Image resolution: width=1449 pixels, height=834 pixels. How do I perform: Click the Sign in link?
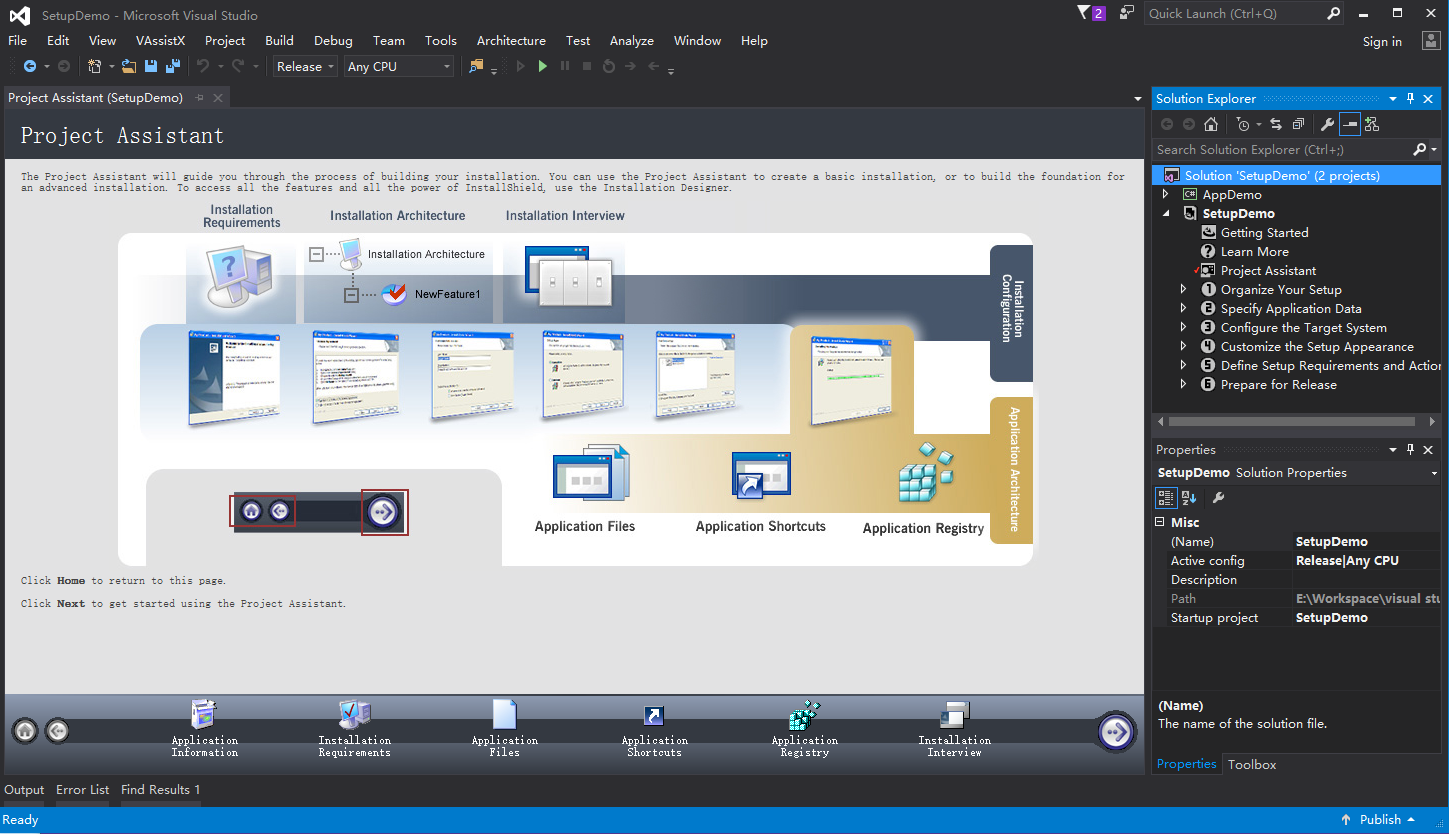tap(1382, 41)
